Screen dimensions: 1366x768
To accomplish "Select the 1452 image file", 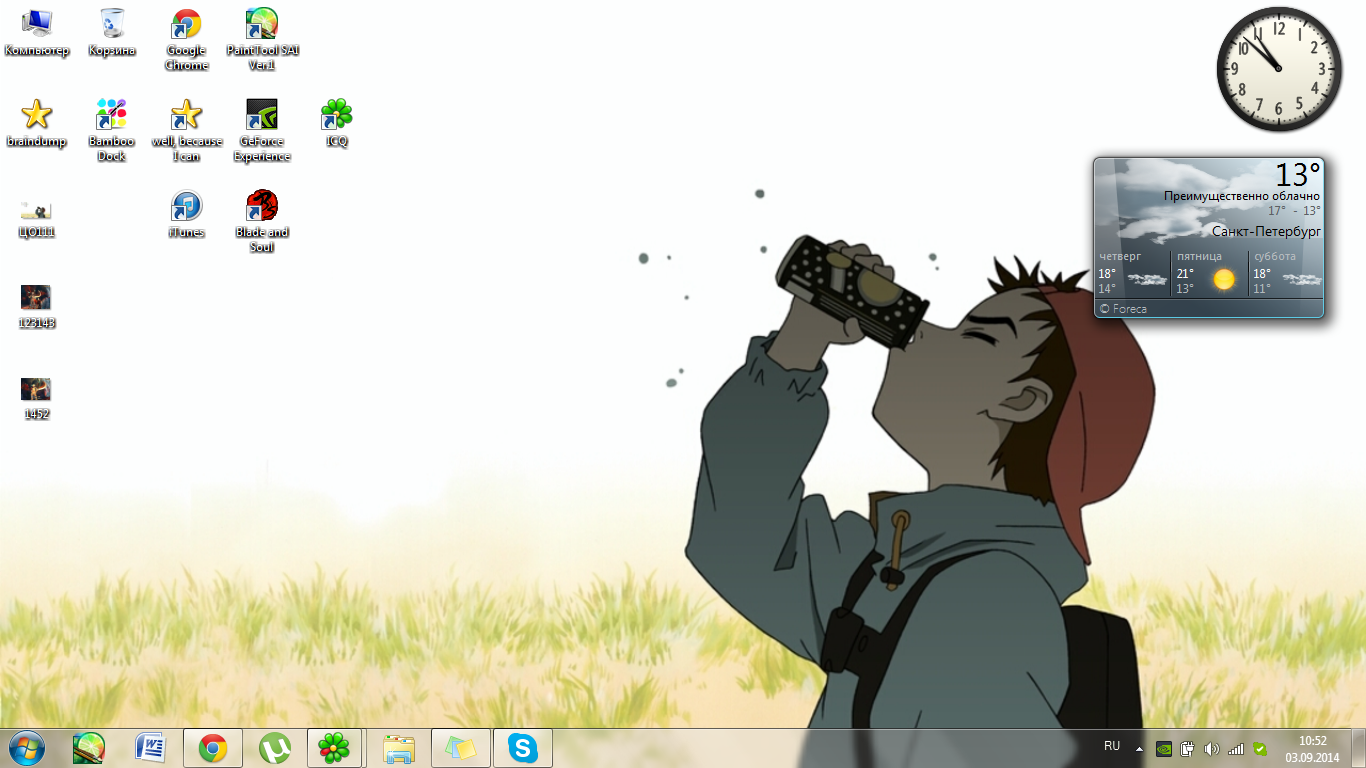I will click(37, 398).
